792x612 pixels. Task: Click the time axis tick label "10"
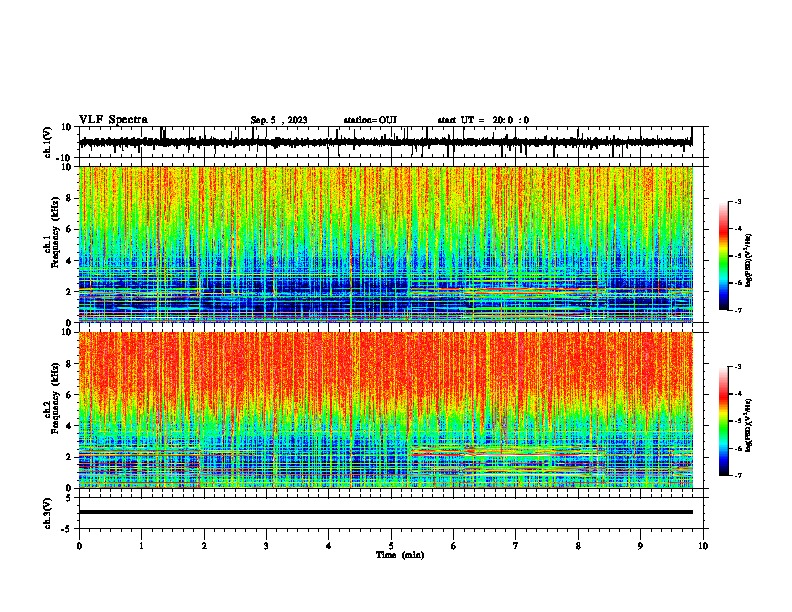pos(703,546)
